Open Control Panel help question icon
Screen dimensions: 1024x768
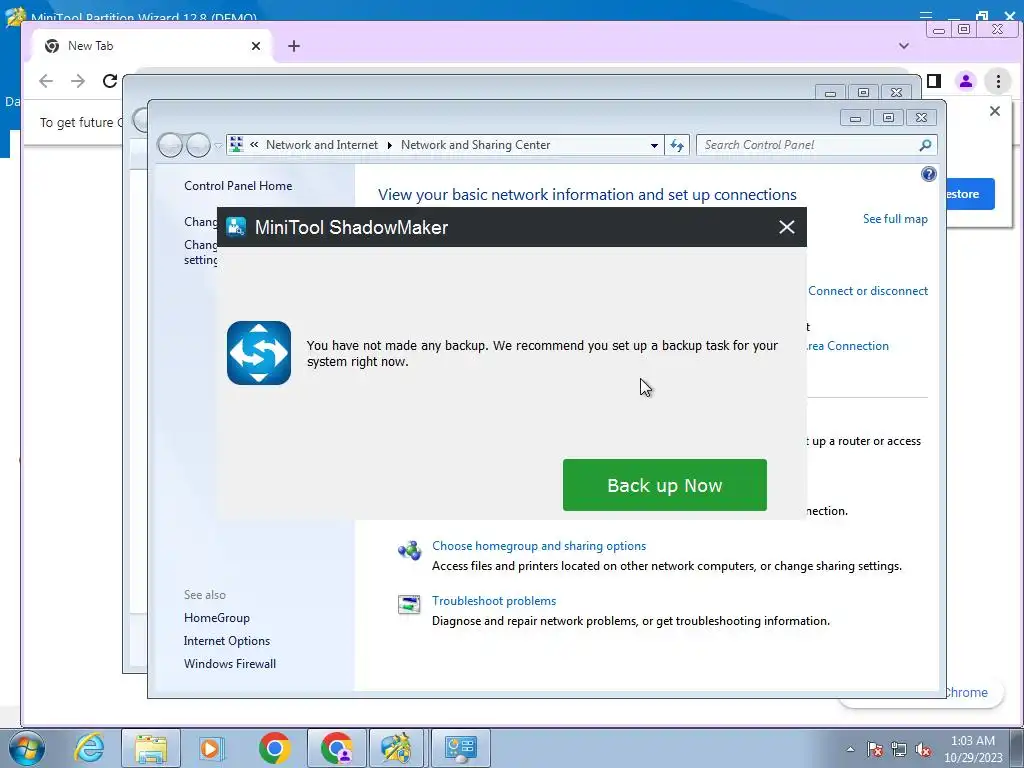pyautogui.click(x=928, y=174)
